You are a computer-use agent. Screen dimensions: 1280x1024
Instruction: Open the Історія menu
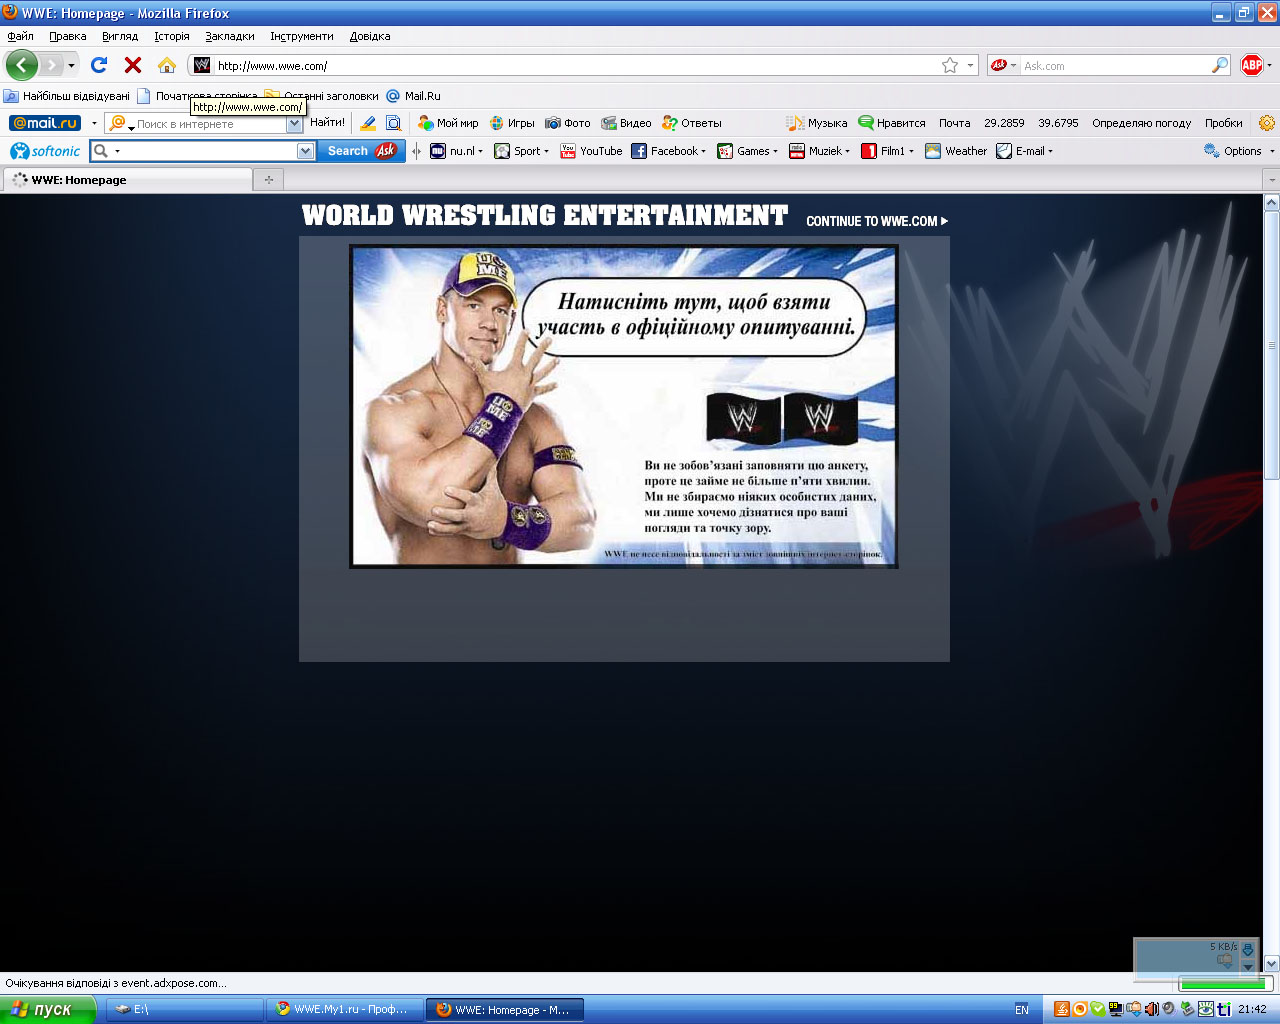(x=172, y=36)
